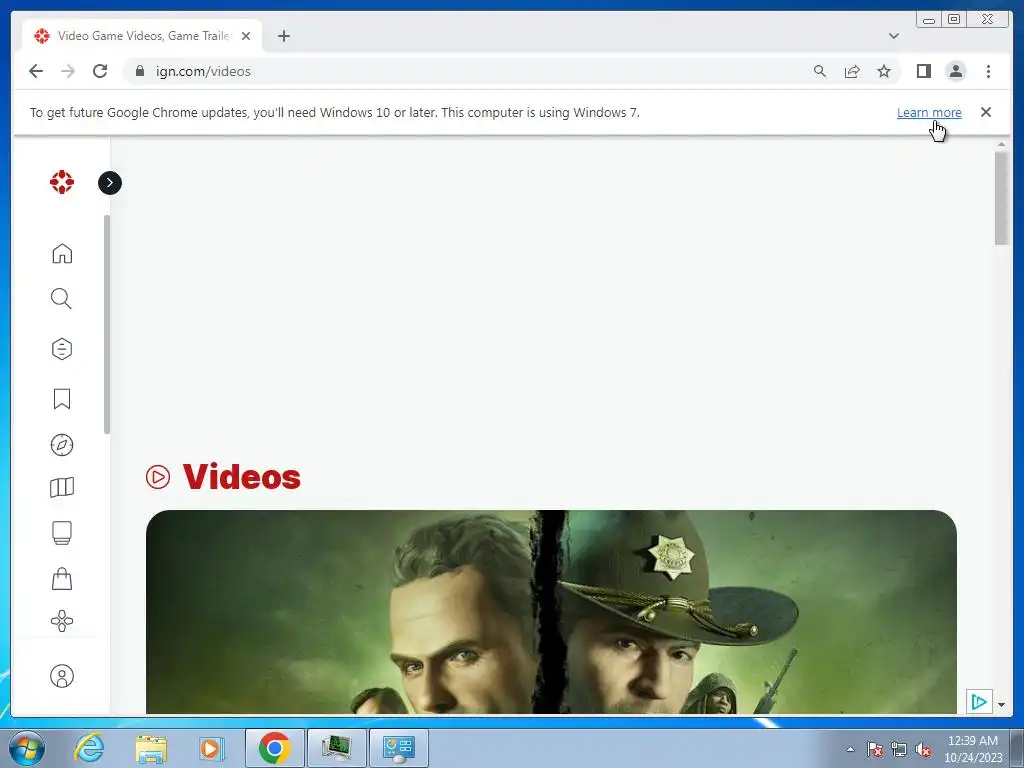Bookmark this tab with the star icon
This screenshot has height=768, width=1024.
point(884,71)
